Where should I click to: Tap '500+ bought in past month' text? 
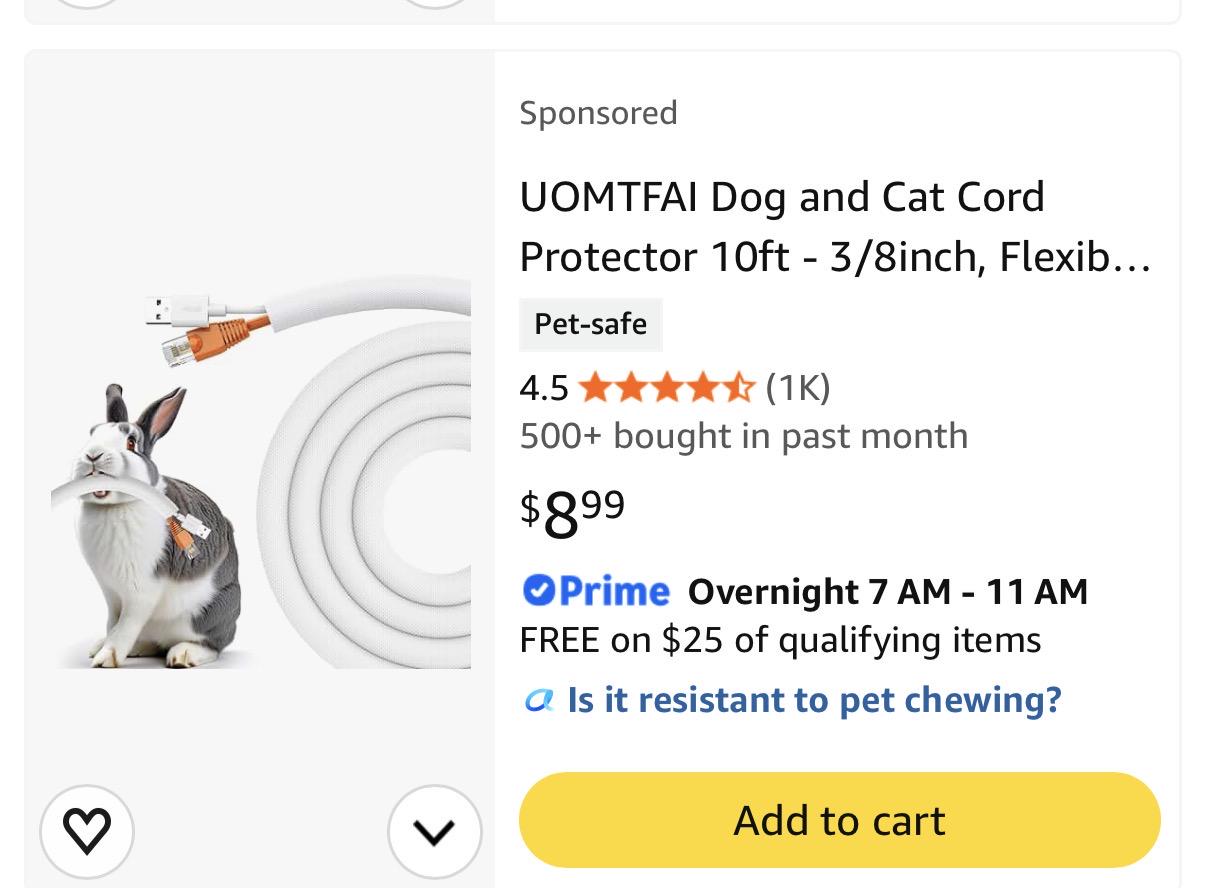pos(744,436)
